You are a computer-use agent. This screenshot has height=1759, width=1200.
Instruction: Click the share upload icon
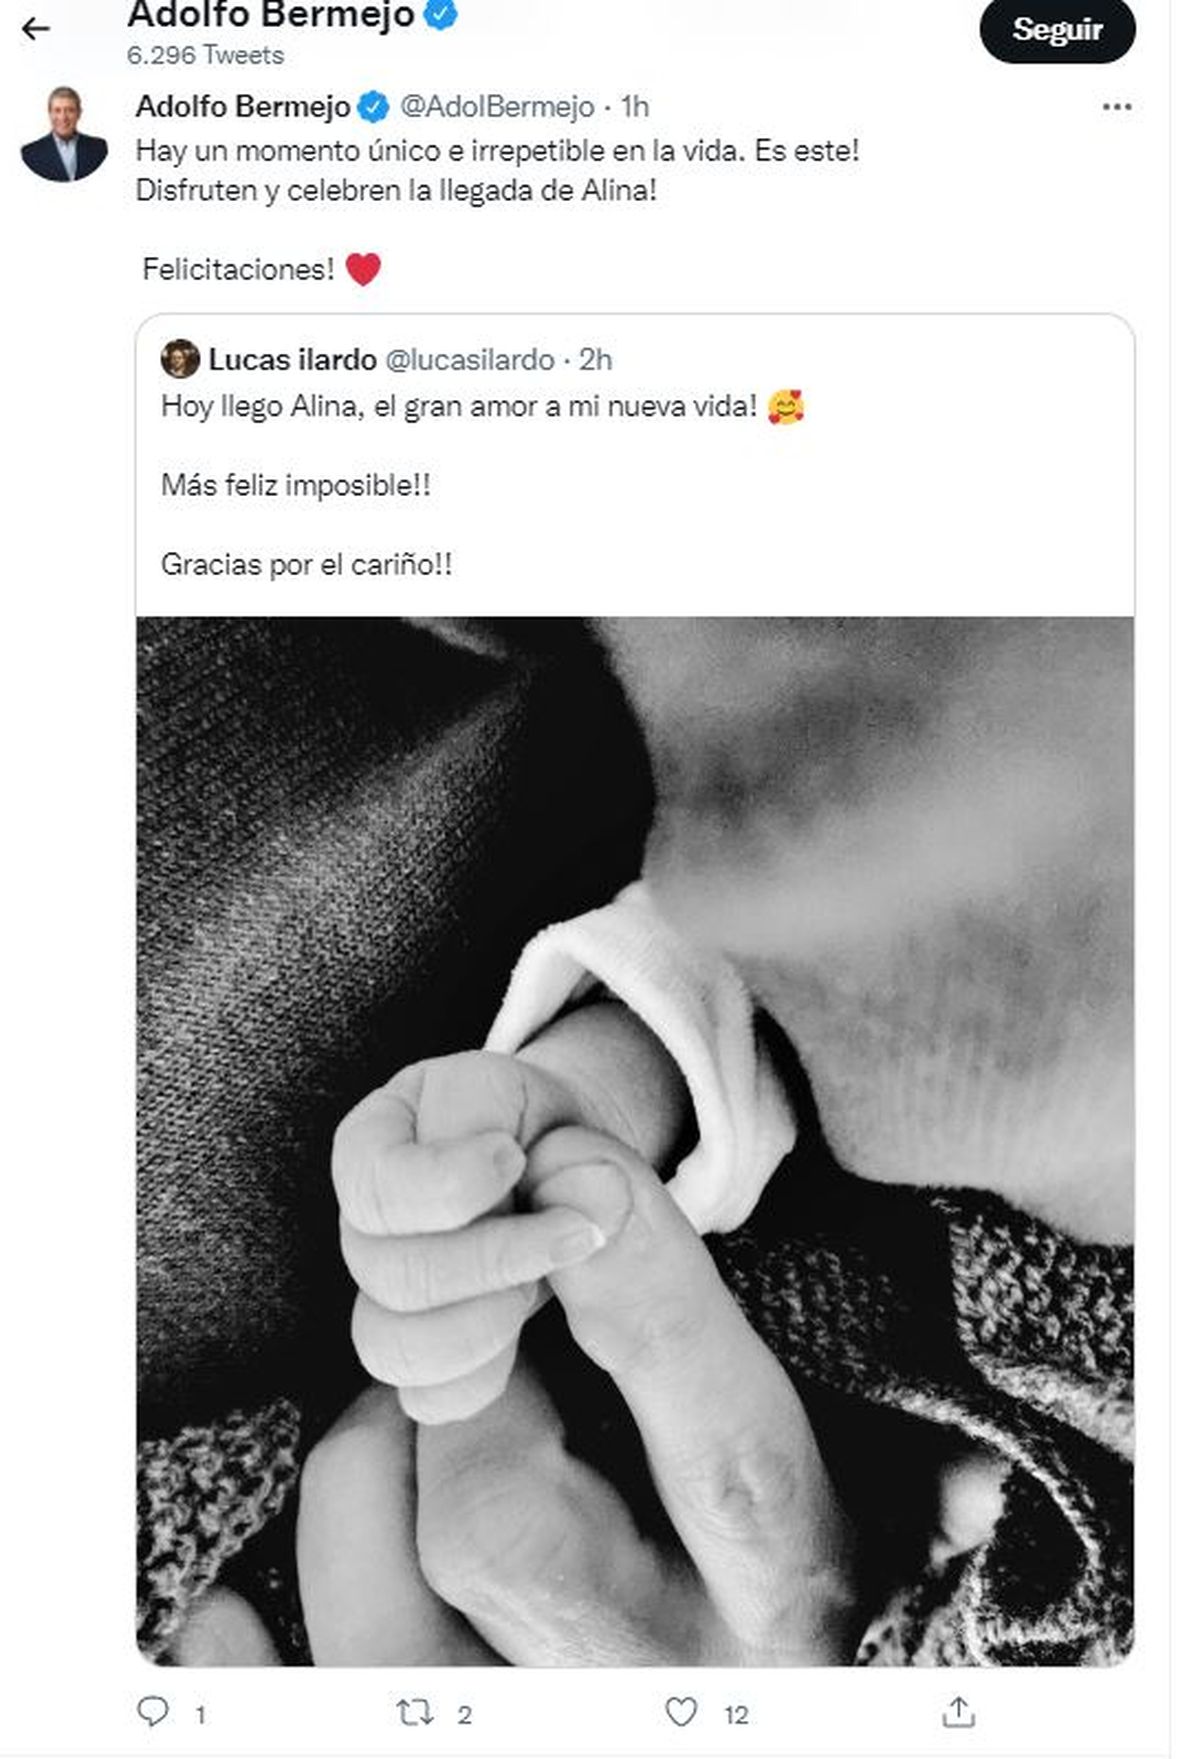pyautogui.click(x=958, y=1712)
